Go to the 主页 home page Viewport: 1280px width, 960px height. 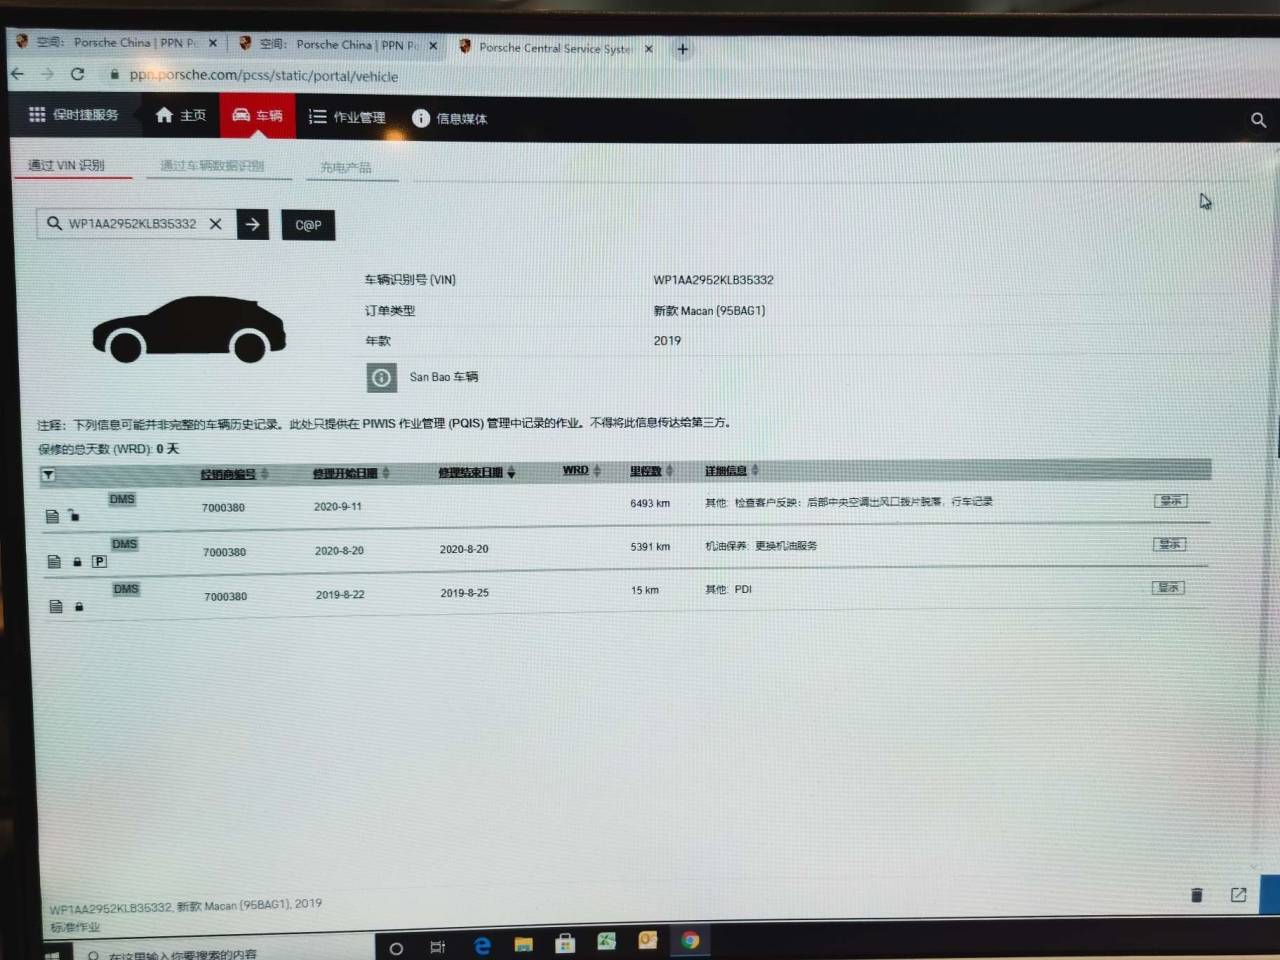pos(181,116)
